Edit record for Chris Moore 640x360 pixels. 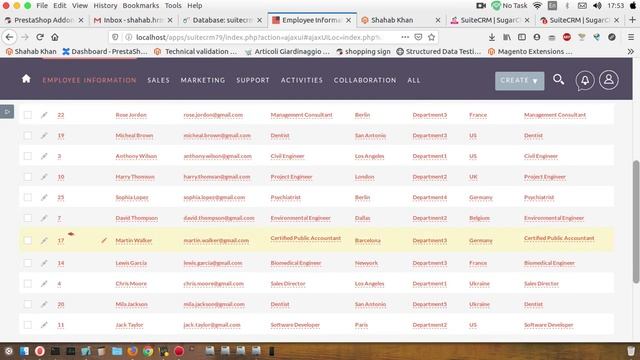pos(44,284)
